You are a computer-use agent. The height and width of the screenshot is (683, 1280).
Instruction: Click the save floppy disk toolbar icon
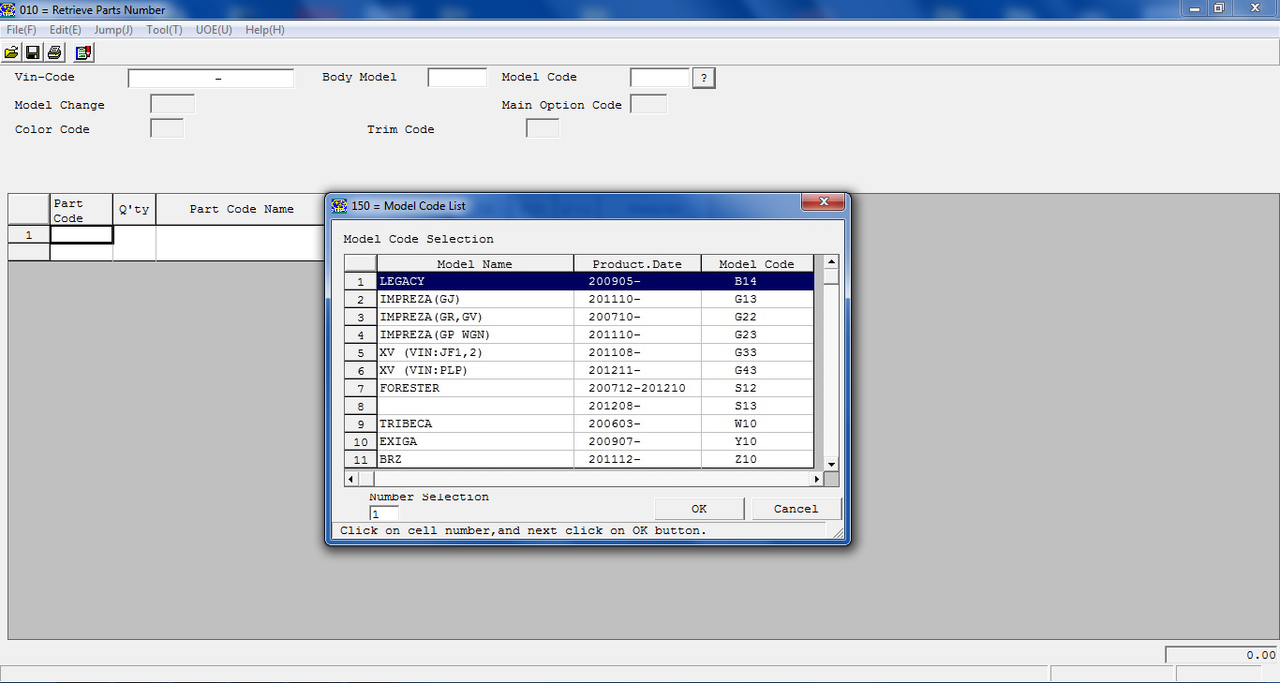click(x=33, y=52)
